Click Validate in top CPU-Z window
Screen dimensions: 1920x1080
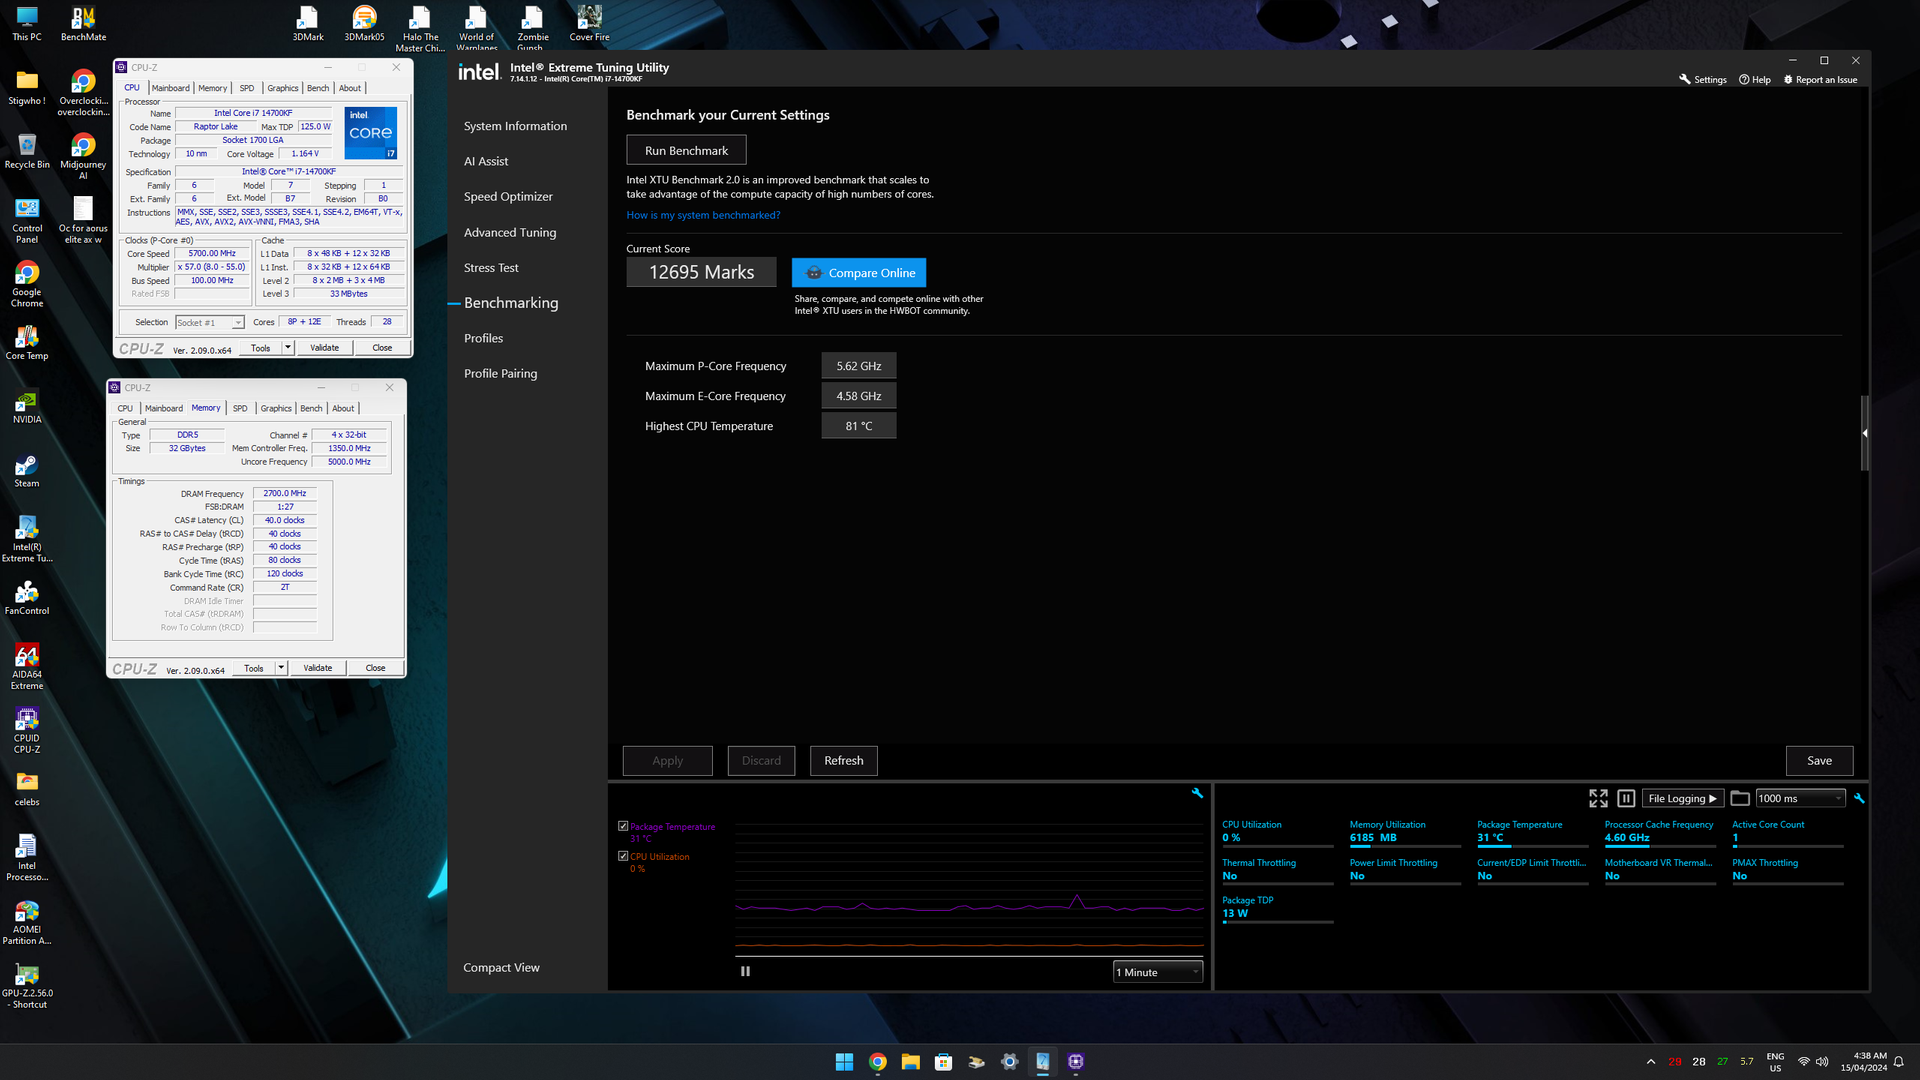click(324, 348)
